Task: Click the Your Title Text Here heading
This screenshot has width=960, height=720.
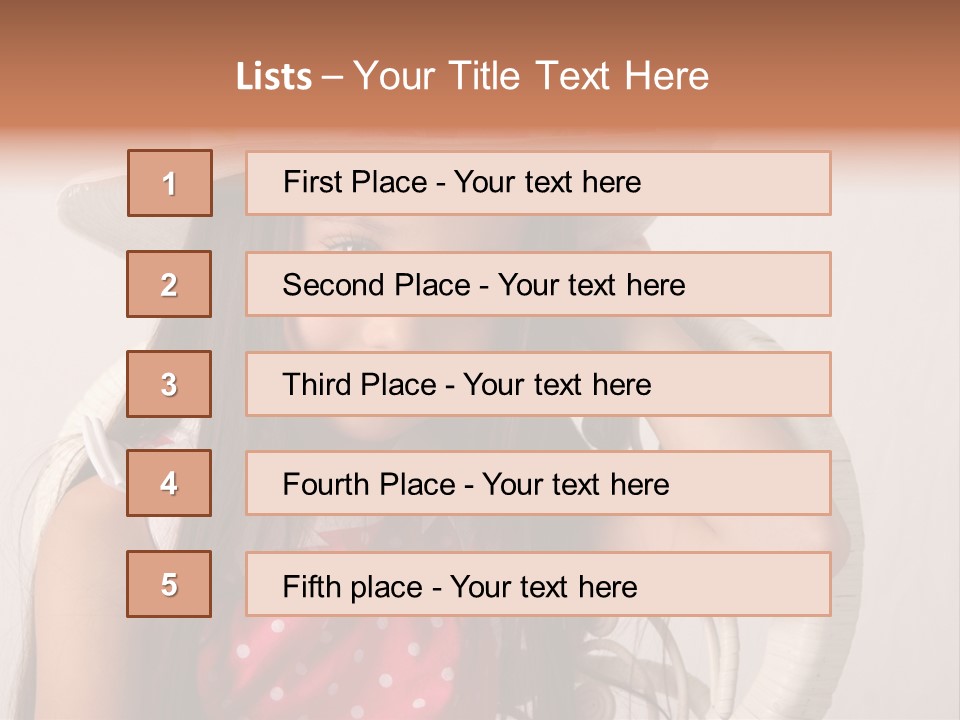Action: (x=531, y=76)
